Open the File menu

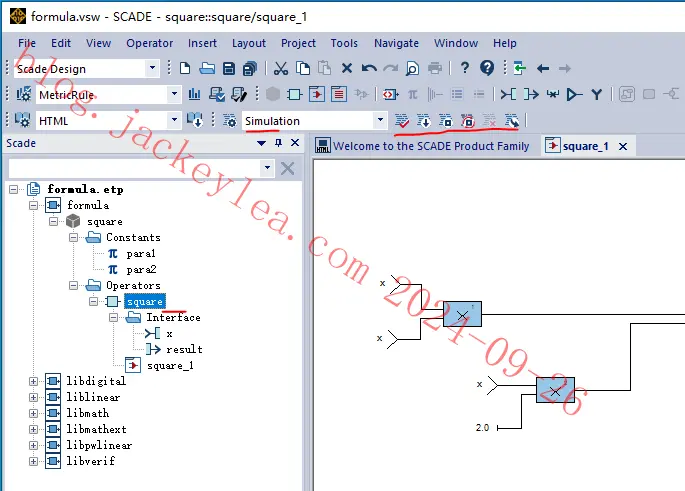click(27, 43)
